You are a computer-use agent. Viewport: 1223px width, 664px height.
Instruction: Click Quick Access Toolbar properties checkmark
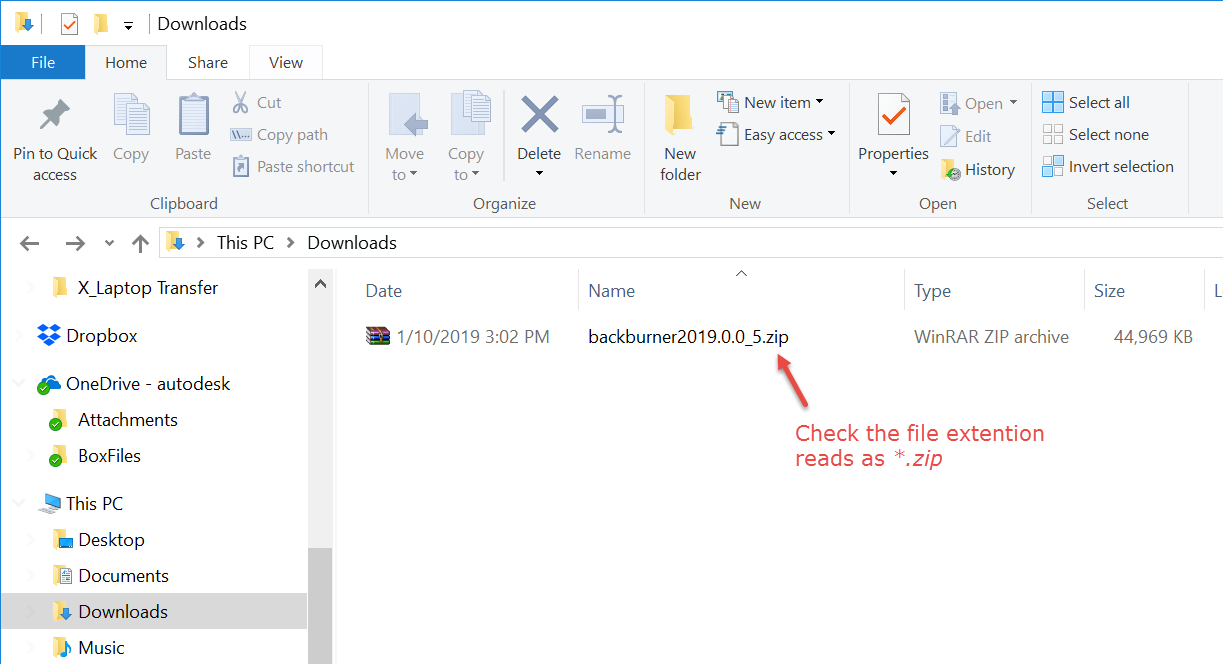point(69,23)
